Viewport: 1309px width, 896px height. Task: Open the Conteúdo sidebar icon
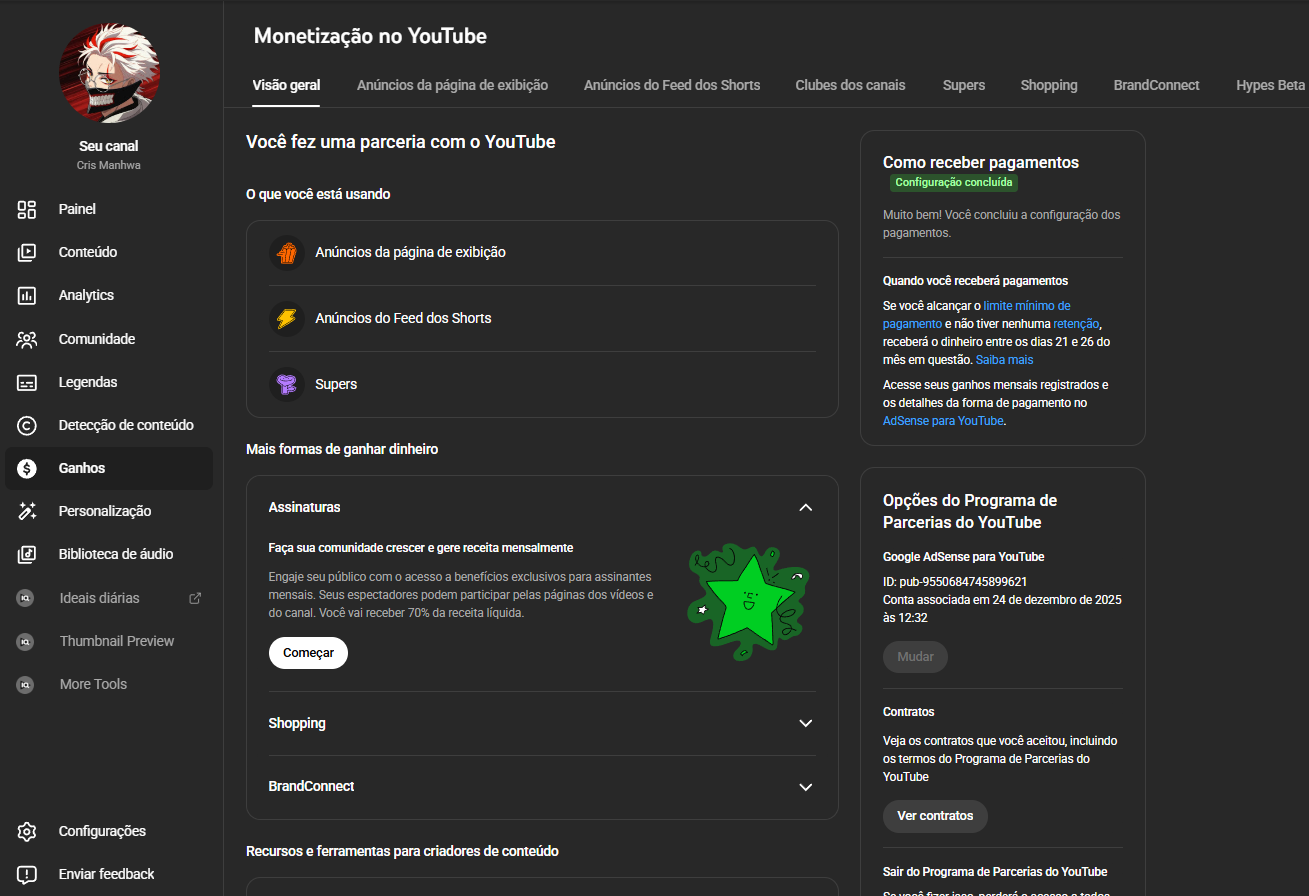pyautogui.click(x=27, y=252)
